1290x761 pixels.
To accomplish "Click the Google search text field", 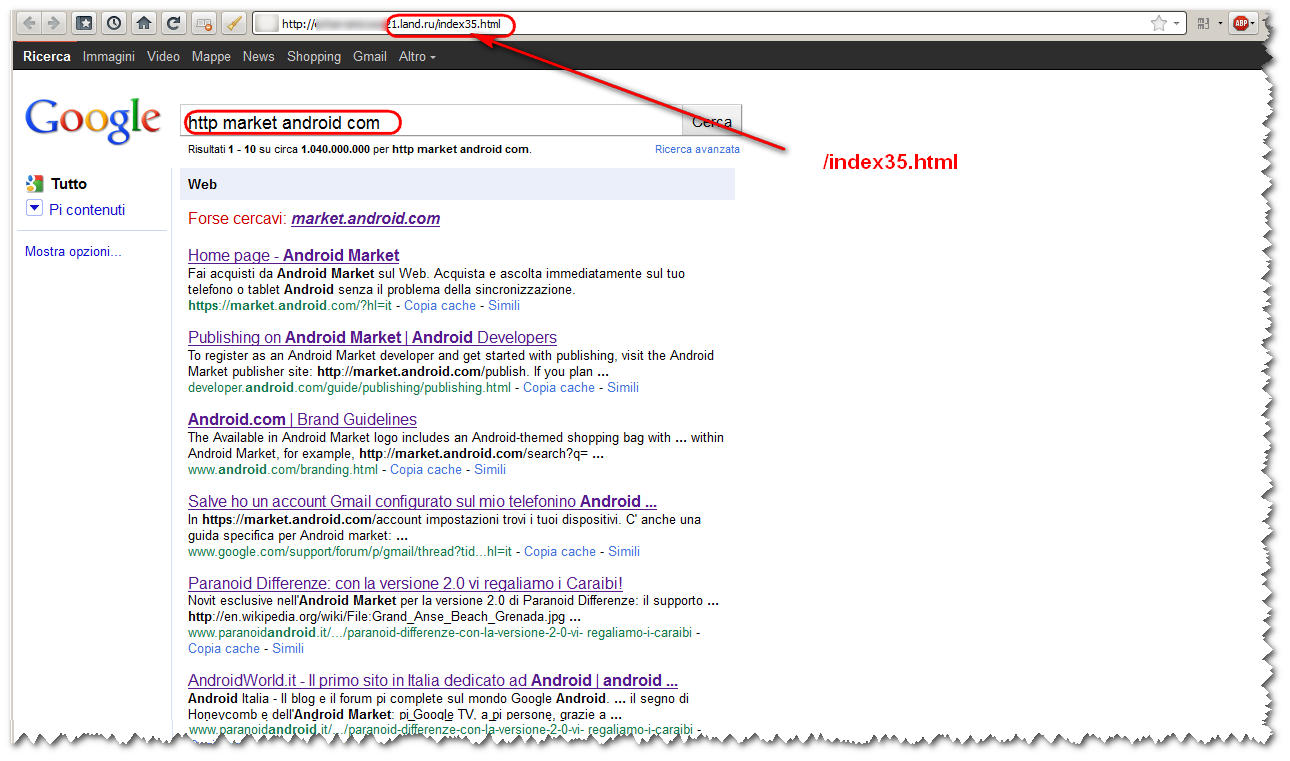I will [431, 122].
